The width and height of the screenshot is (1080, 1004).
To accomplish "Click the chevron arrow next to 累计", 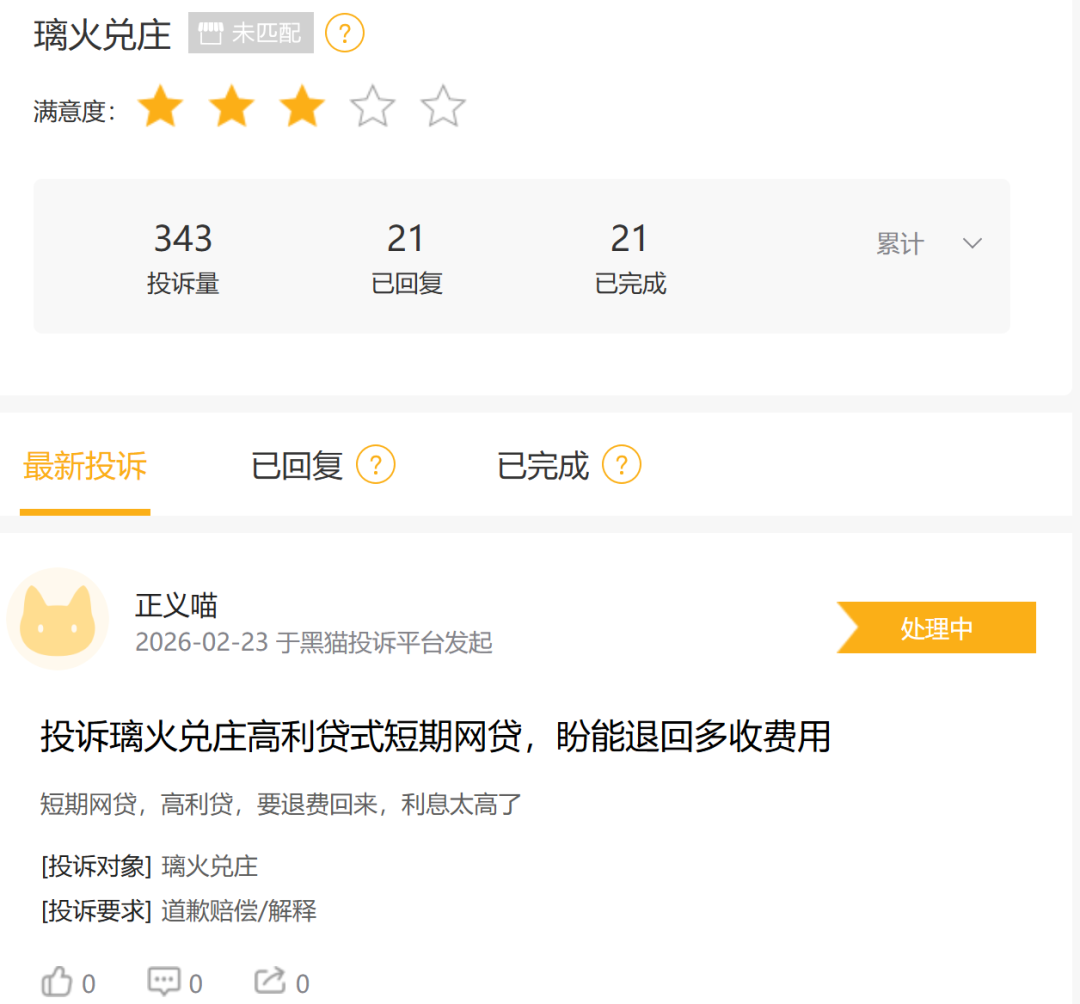I will pos(972,243).
